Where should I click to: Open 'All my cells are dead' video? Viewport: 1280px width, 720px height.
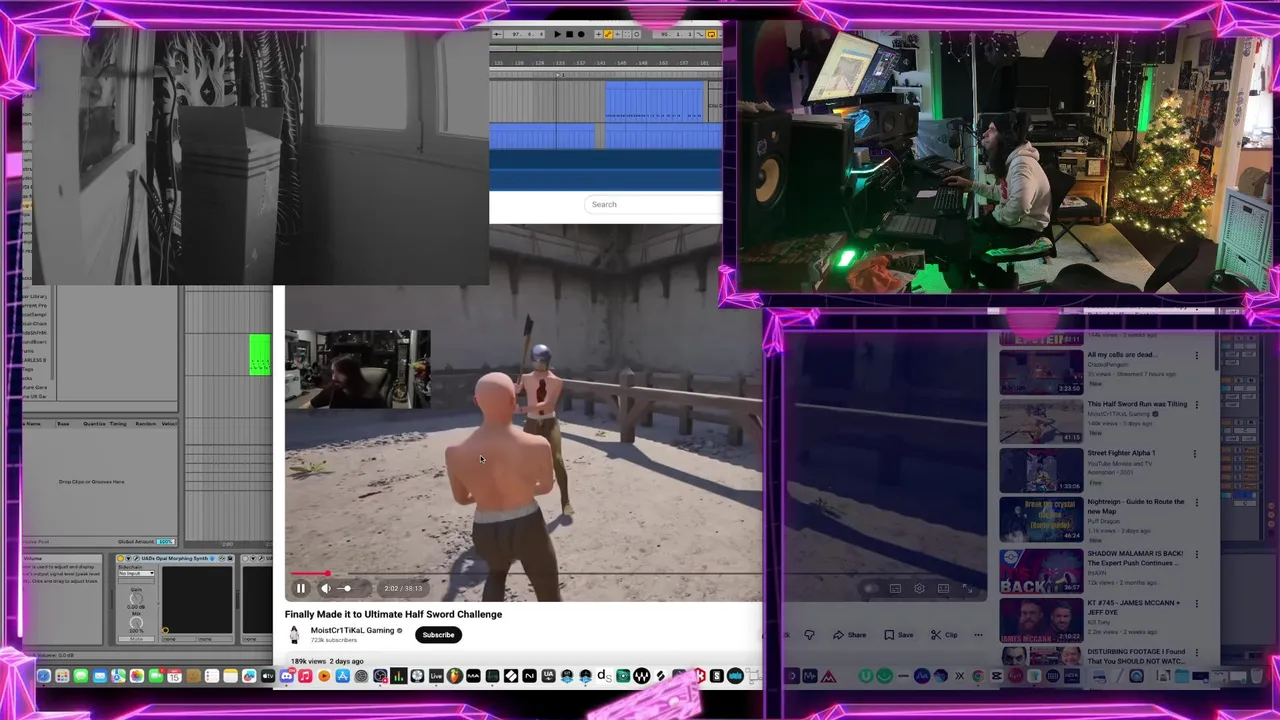(1122, 354)
